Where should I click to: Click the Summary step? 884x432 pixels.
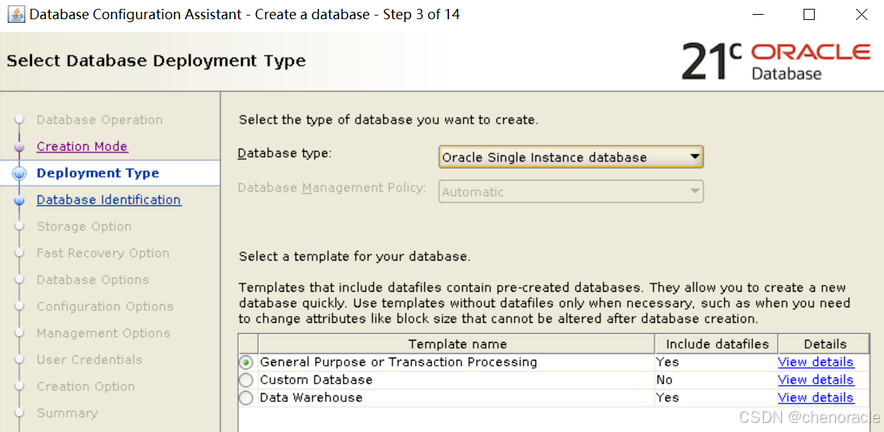pyautogui.click(x=67, y=413)
